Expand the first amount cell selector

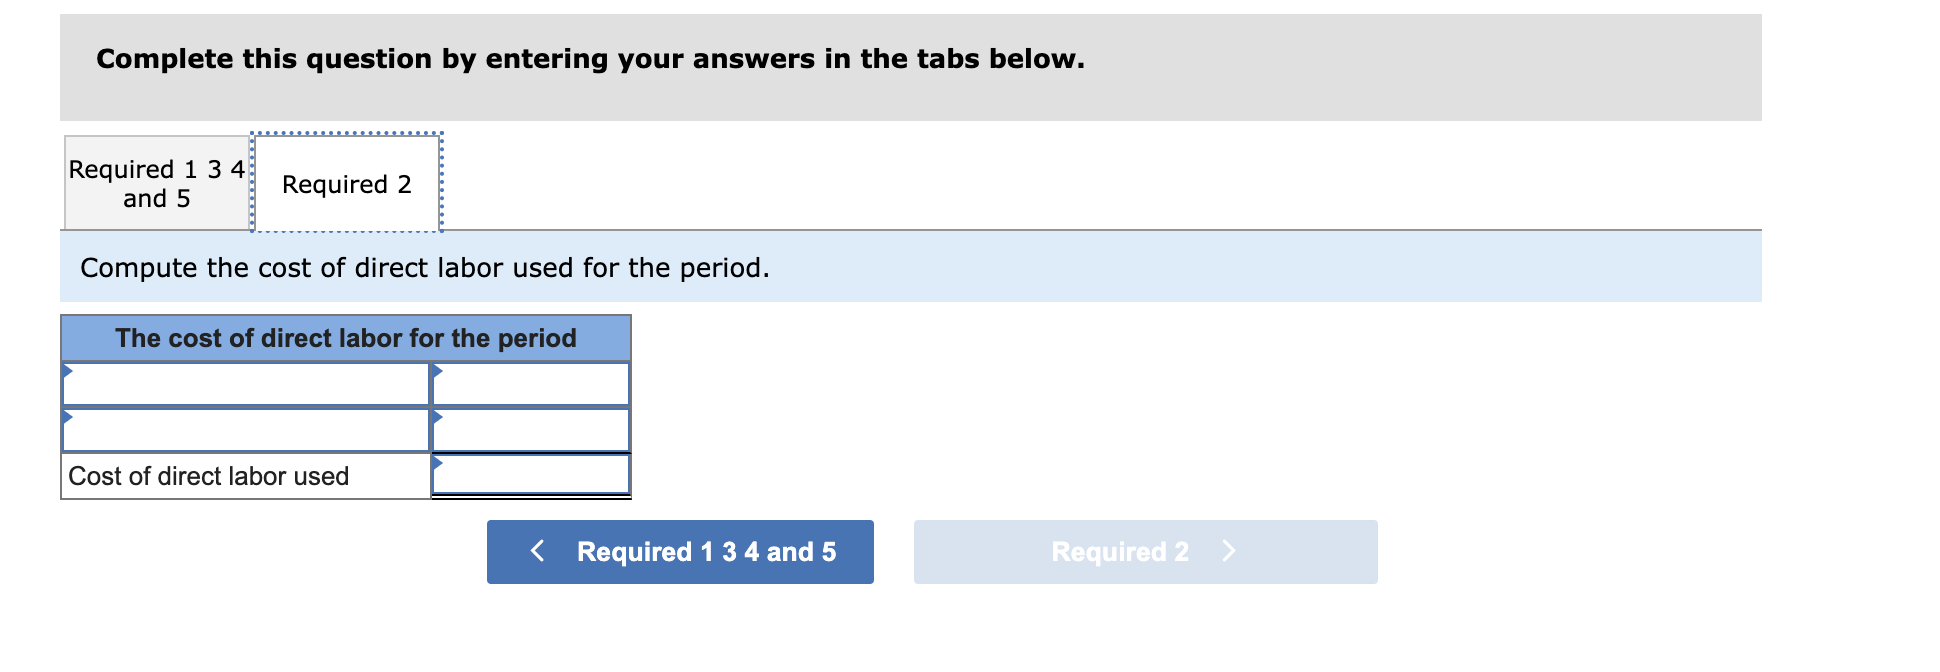pos(530,383)
